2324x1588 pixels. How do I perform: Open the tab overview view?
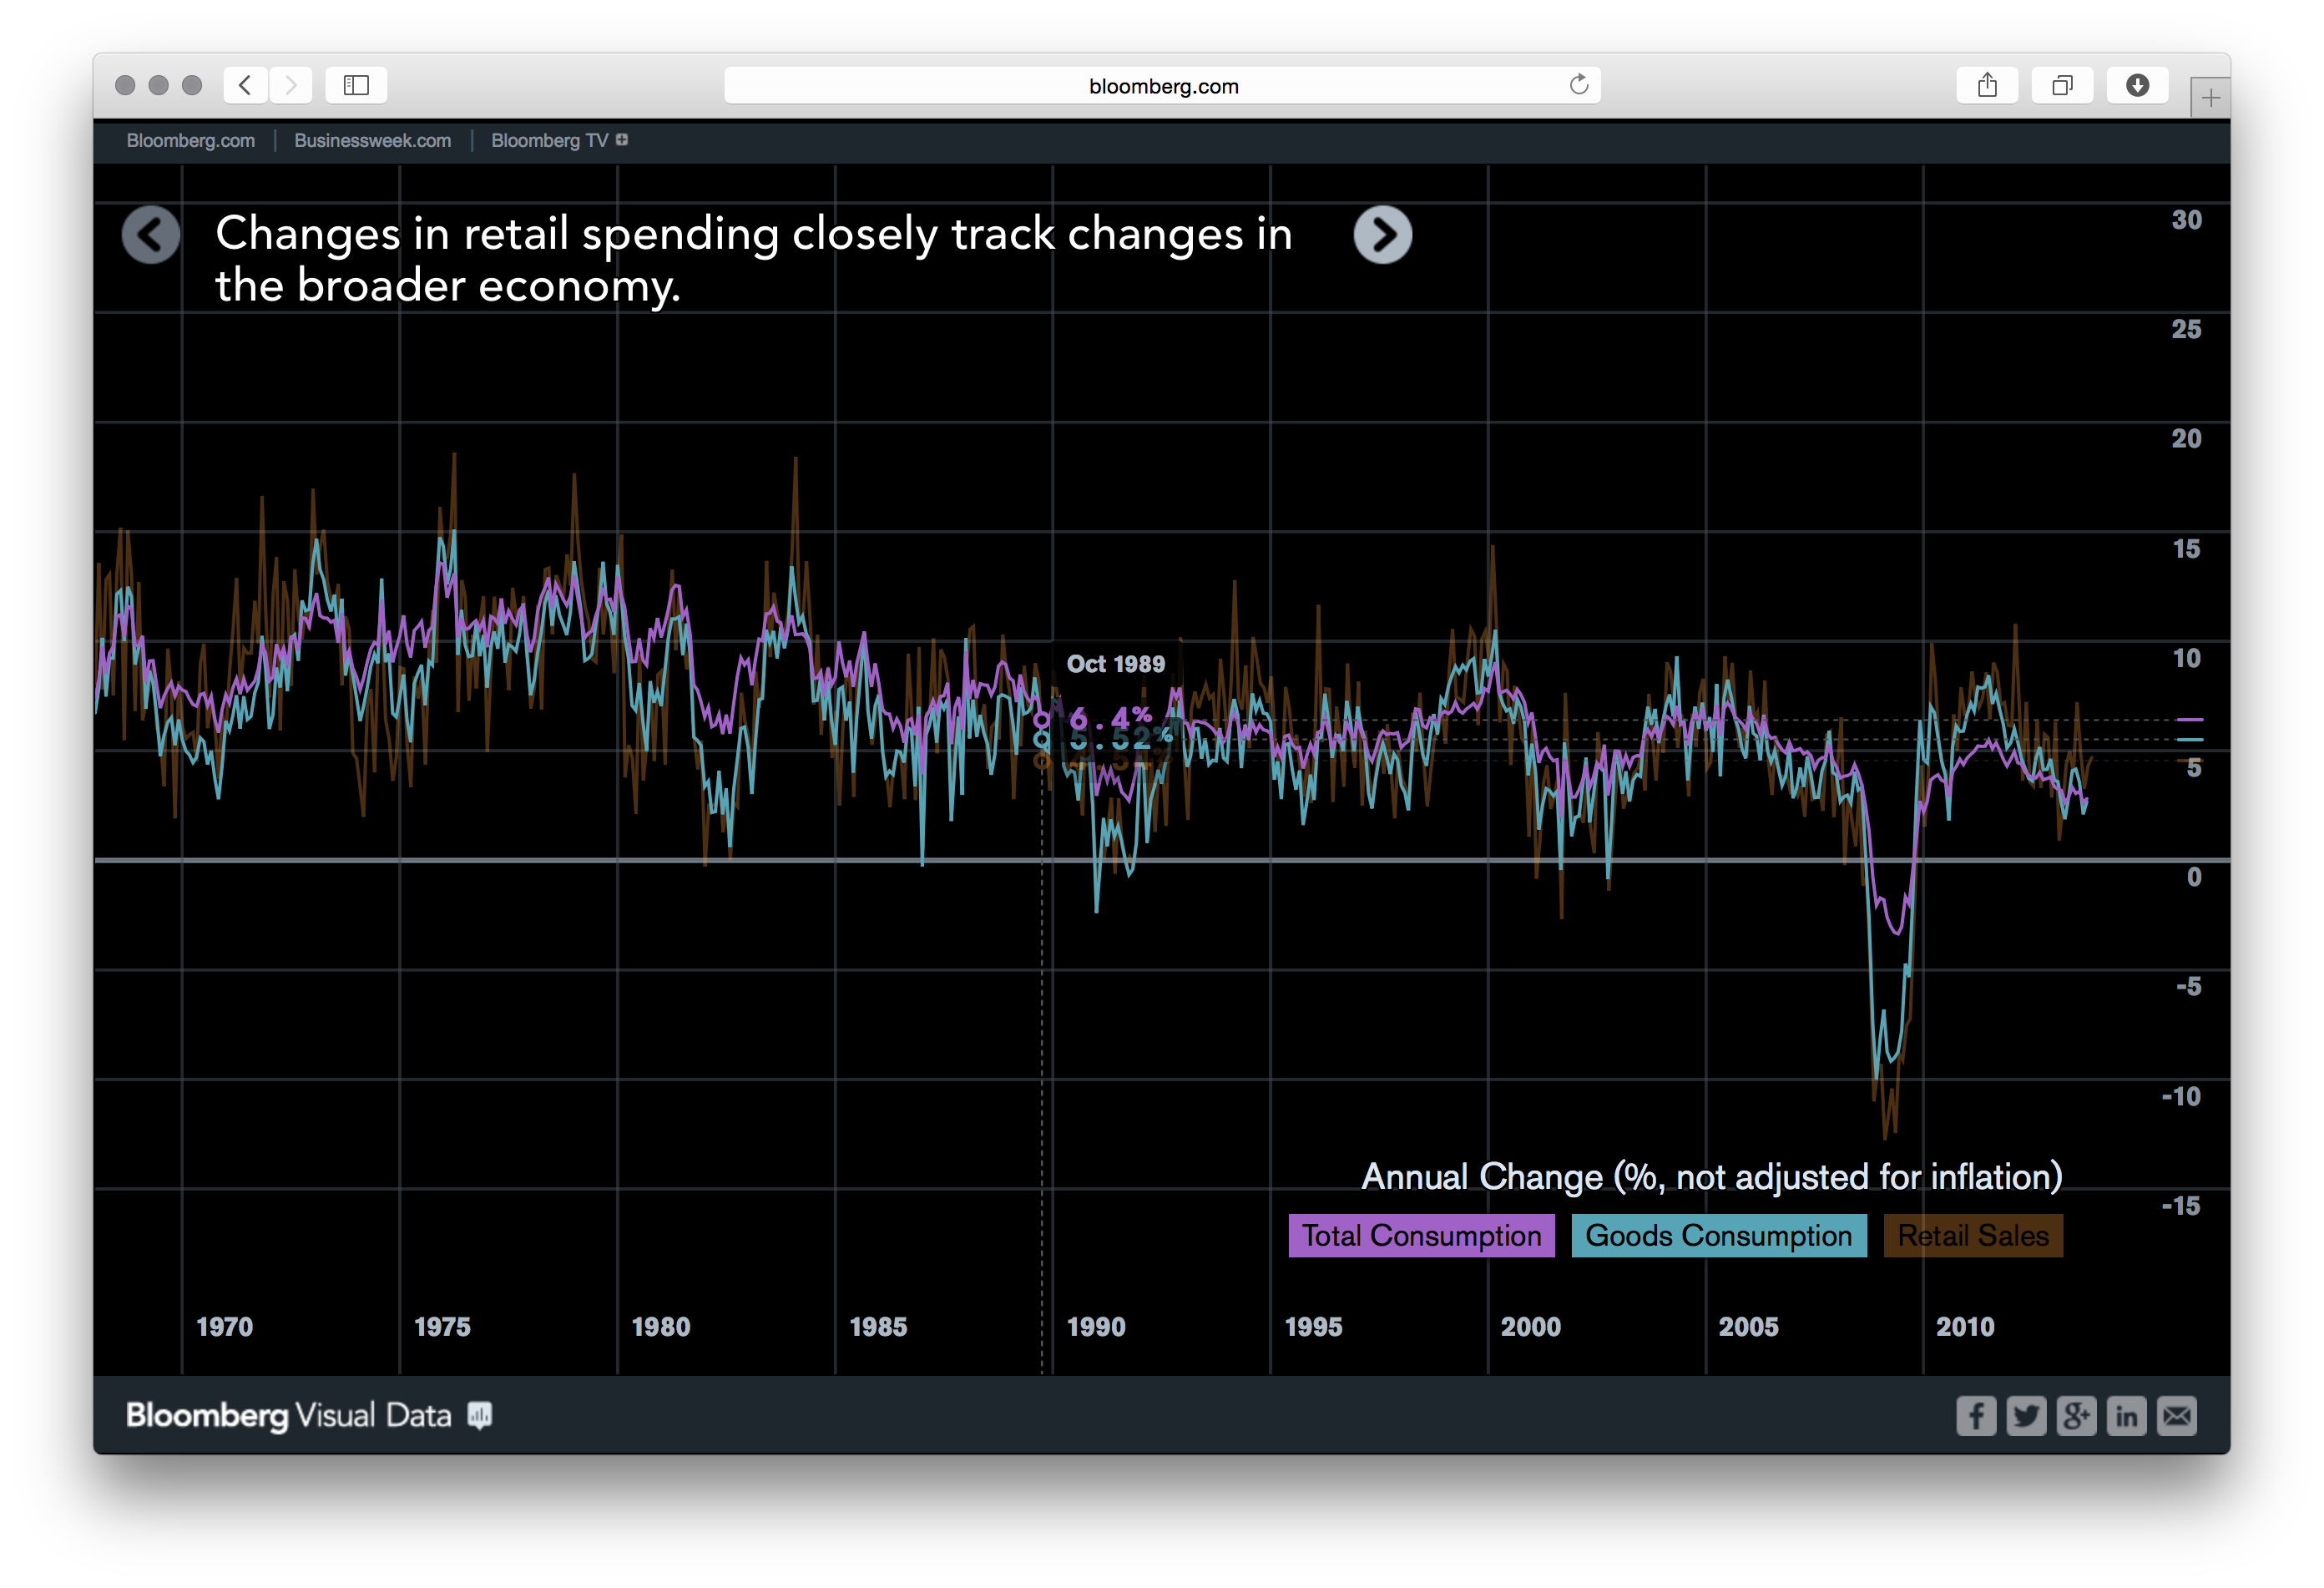pos(2063,85)
